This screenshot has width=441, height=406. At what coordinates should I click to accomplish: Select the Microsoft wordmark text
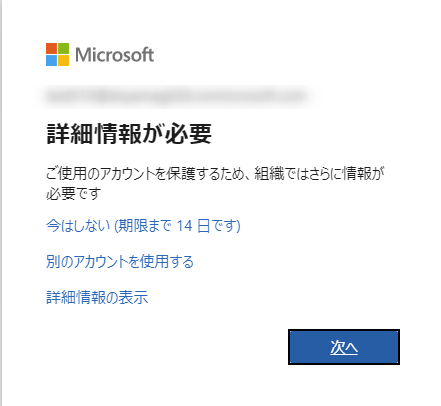(115, 55)
